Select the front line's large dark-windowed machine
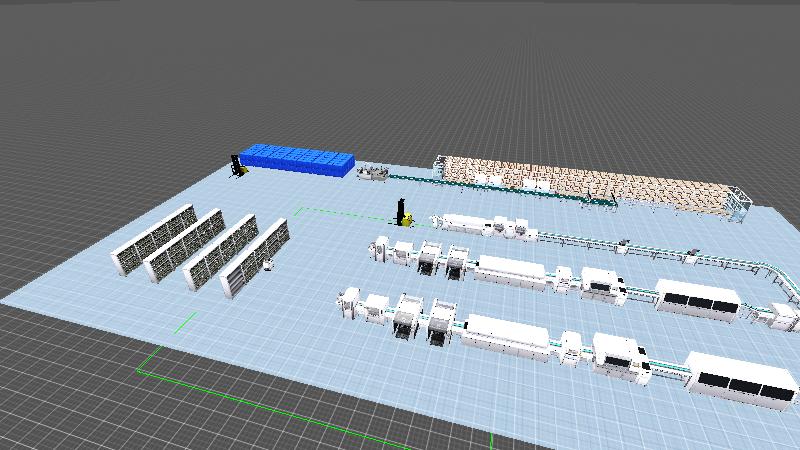 point(742,374)
